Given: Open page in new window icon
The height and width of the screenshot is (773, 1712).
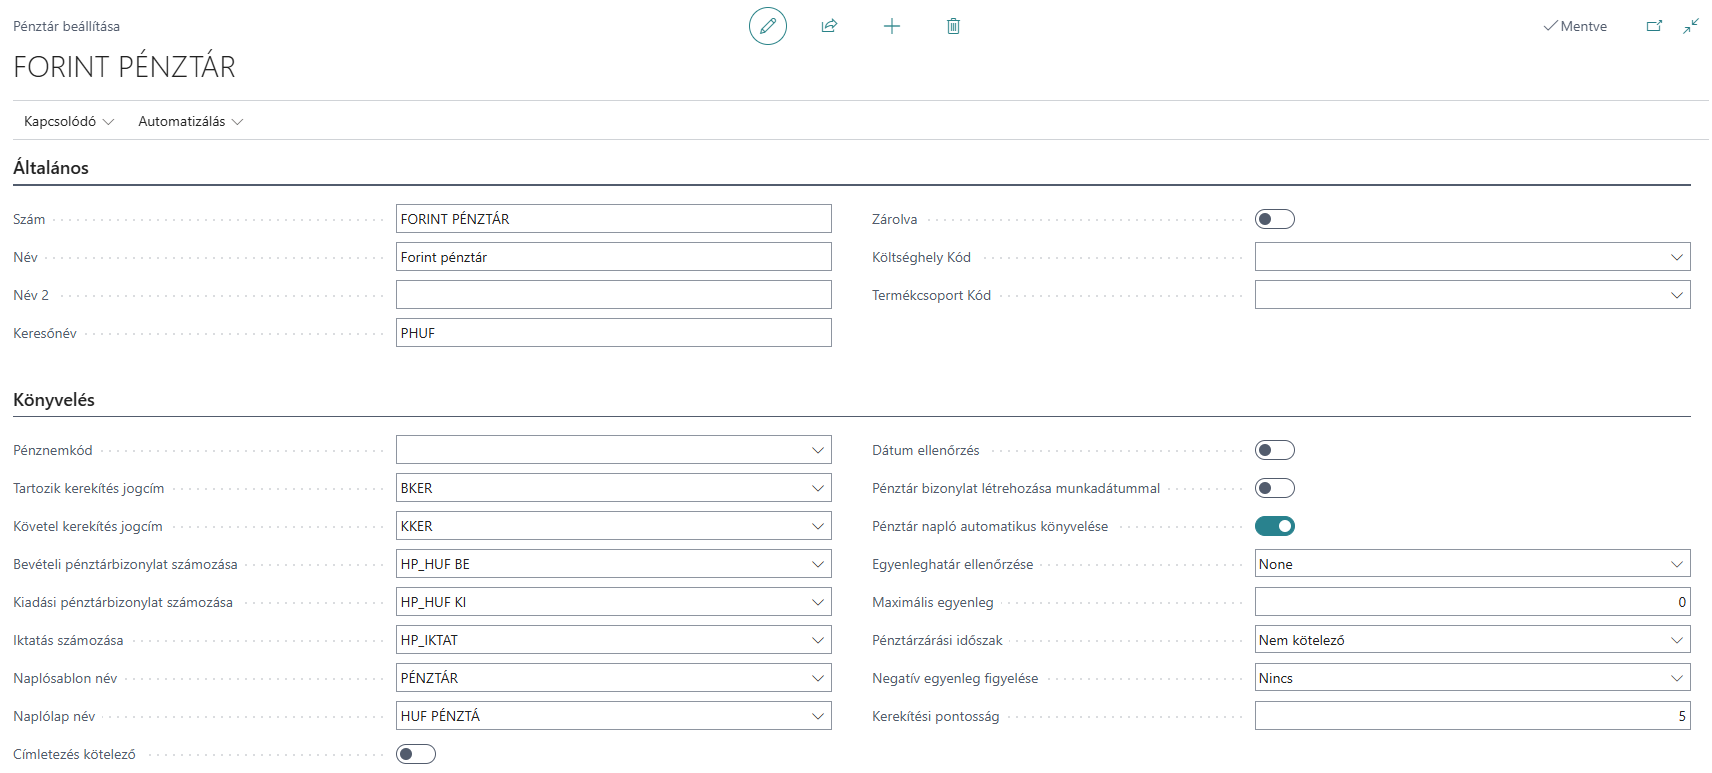Looking at the screenshot, I should [1654, 26].
